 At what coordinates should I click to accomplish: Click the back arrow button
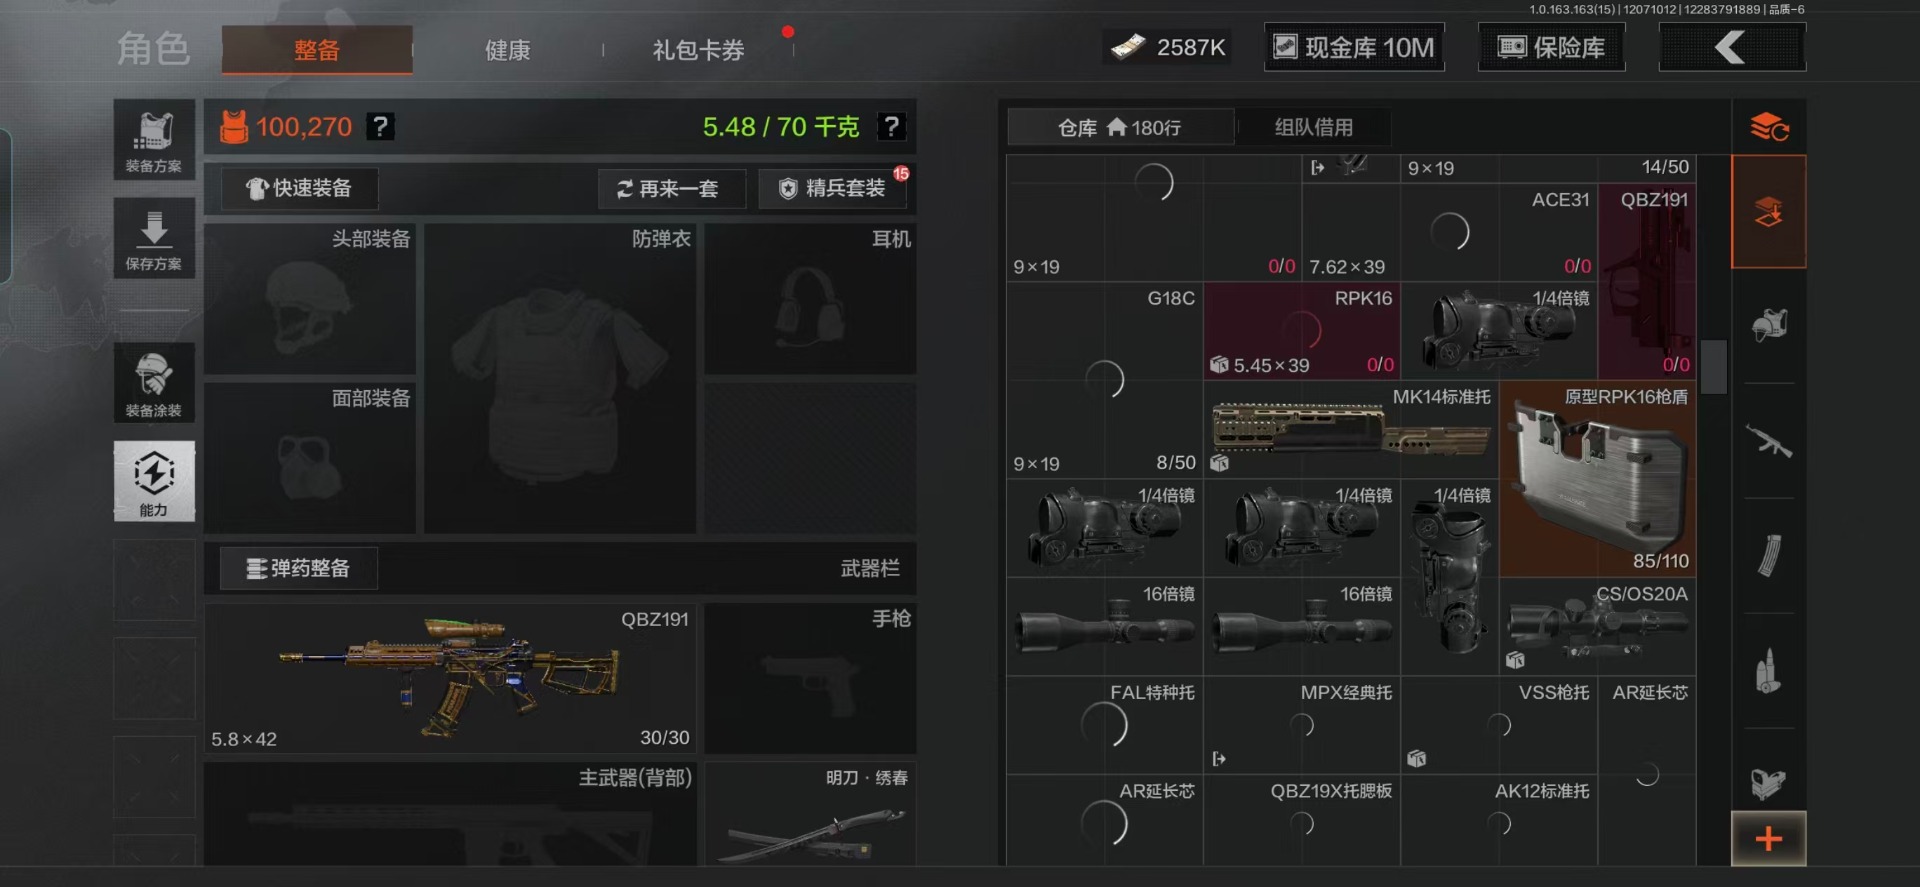click(x=1732, y=47)
